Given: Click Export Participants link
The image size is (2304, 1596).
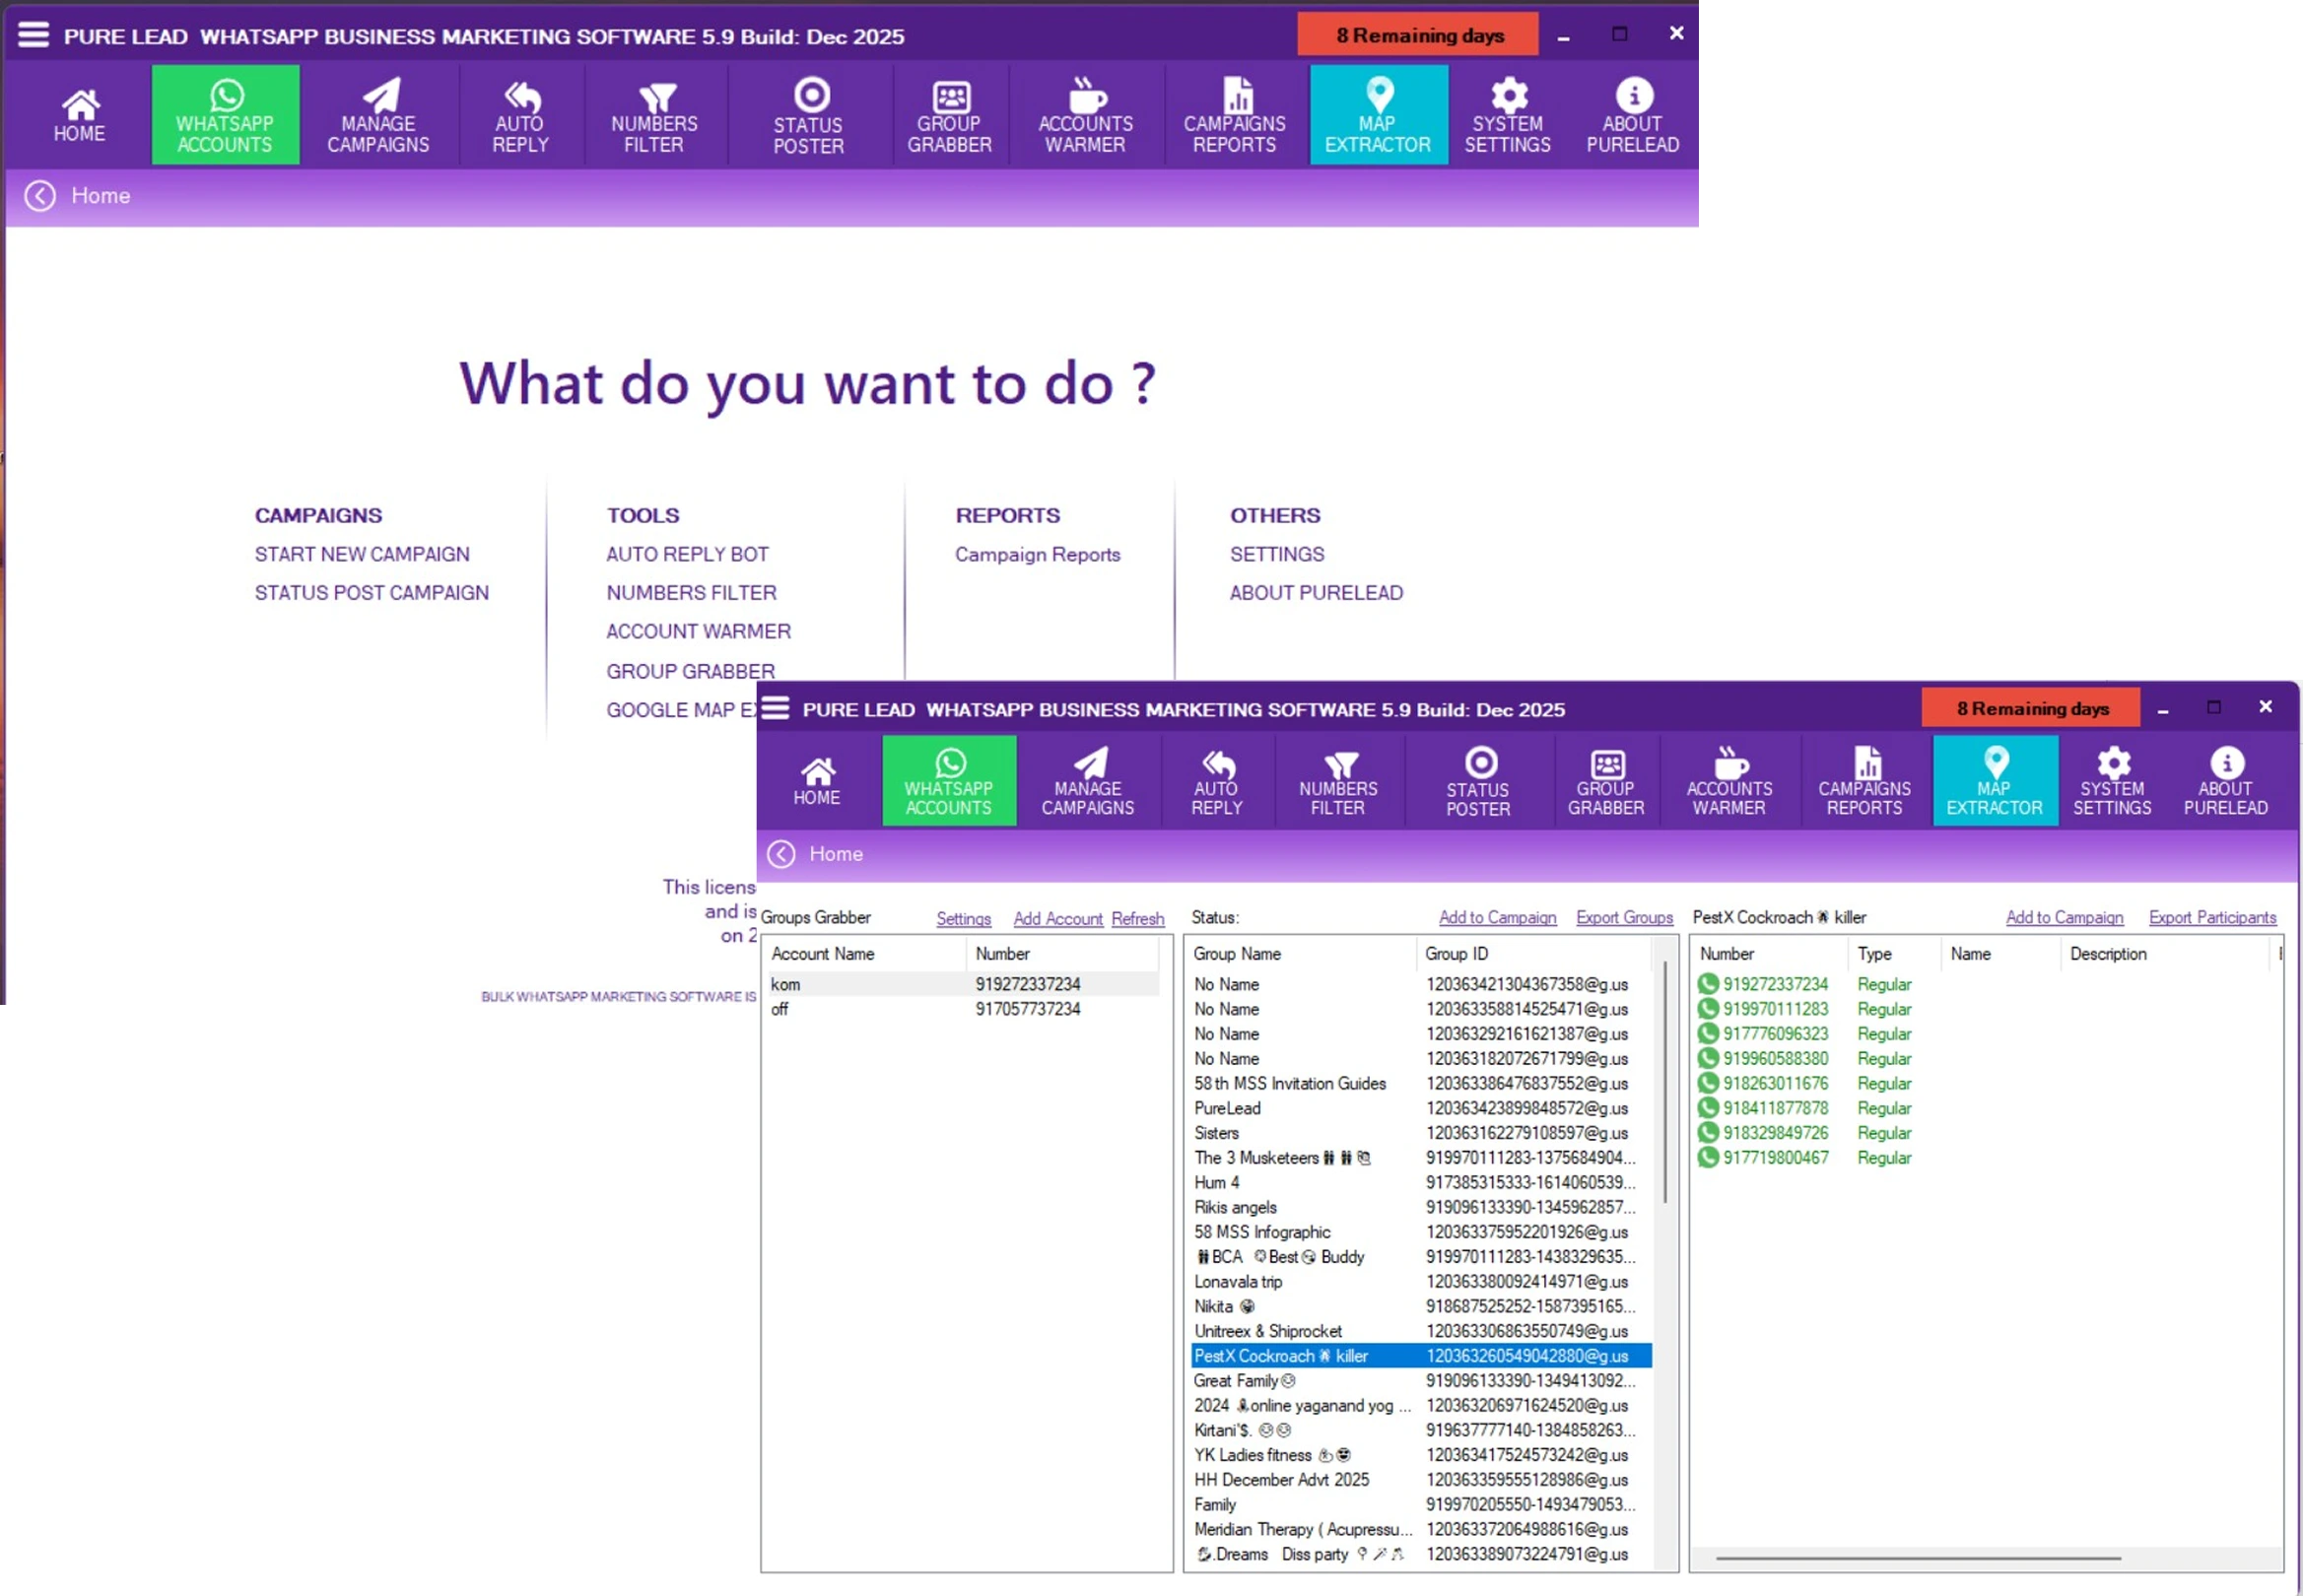Looking at the screenshot, I should point(2212,918).
